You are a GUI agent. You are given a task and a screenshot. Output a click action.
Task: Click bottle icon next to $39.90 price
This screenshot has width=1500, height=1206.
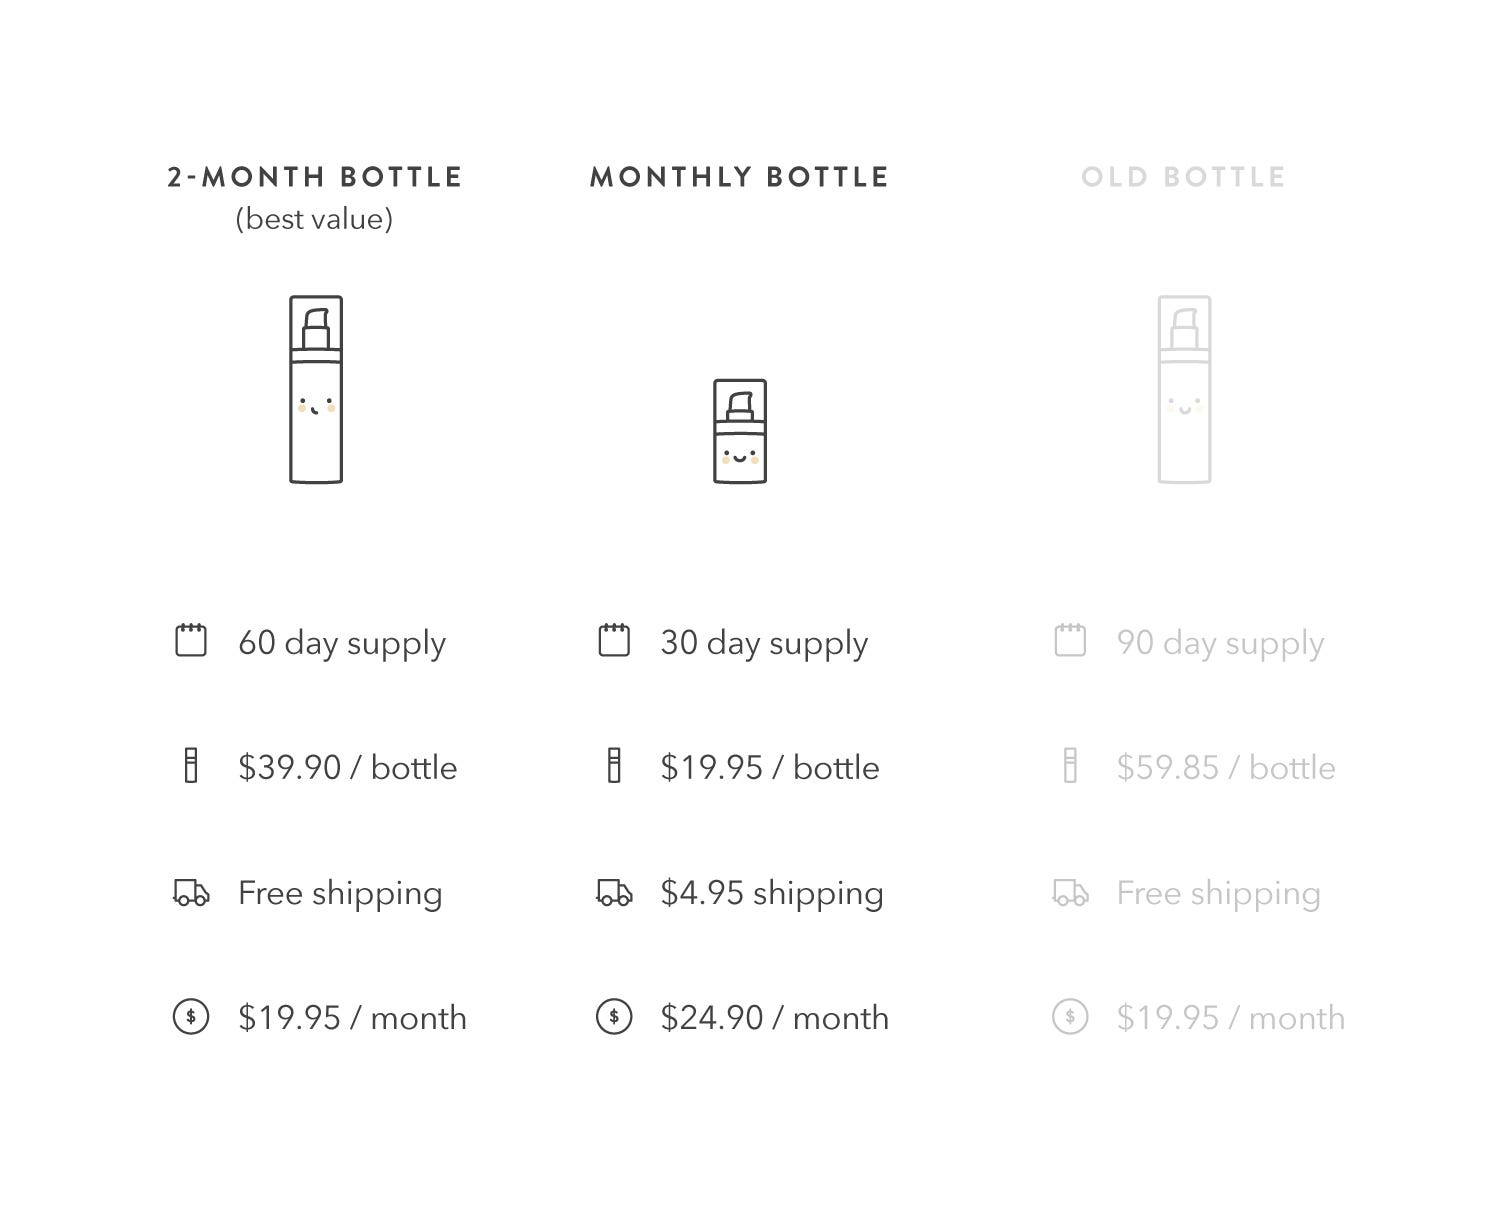(x=191, y=765)
